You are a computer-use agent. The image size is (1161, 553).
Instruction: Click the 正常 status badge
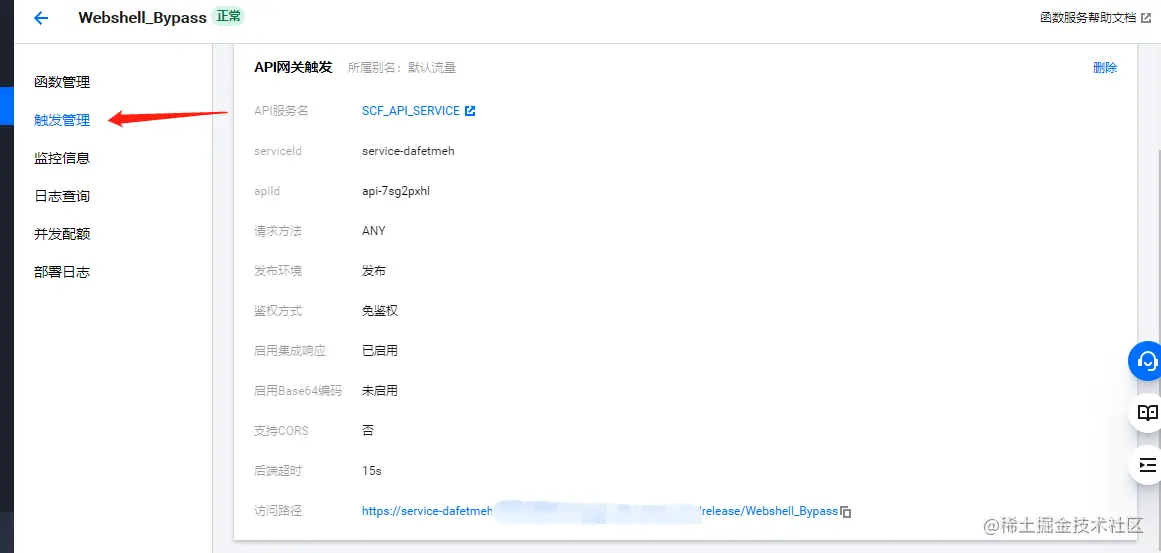[x=228, y=16]
